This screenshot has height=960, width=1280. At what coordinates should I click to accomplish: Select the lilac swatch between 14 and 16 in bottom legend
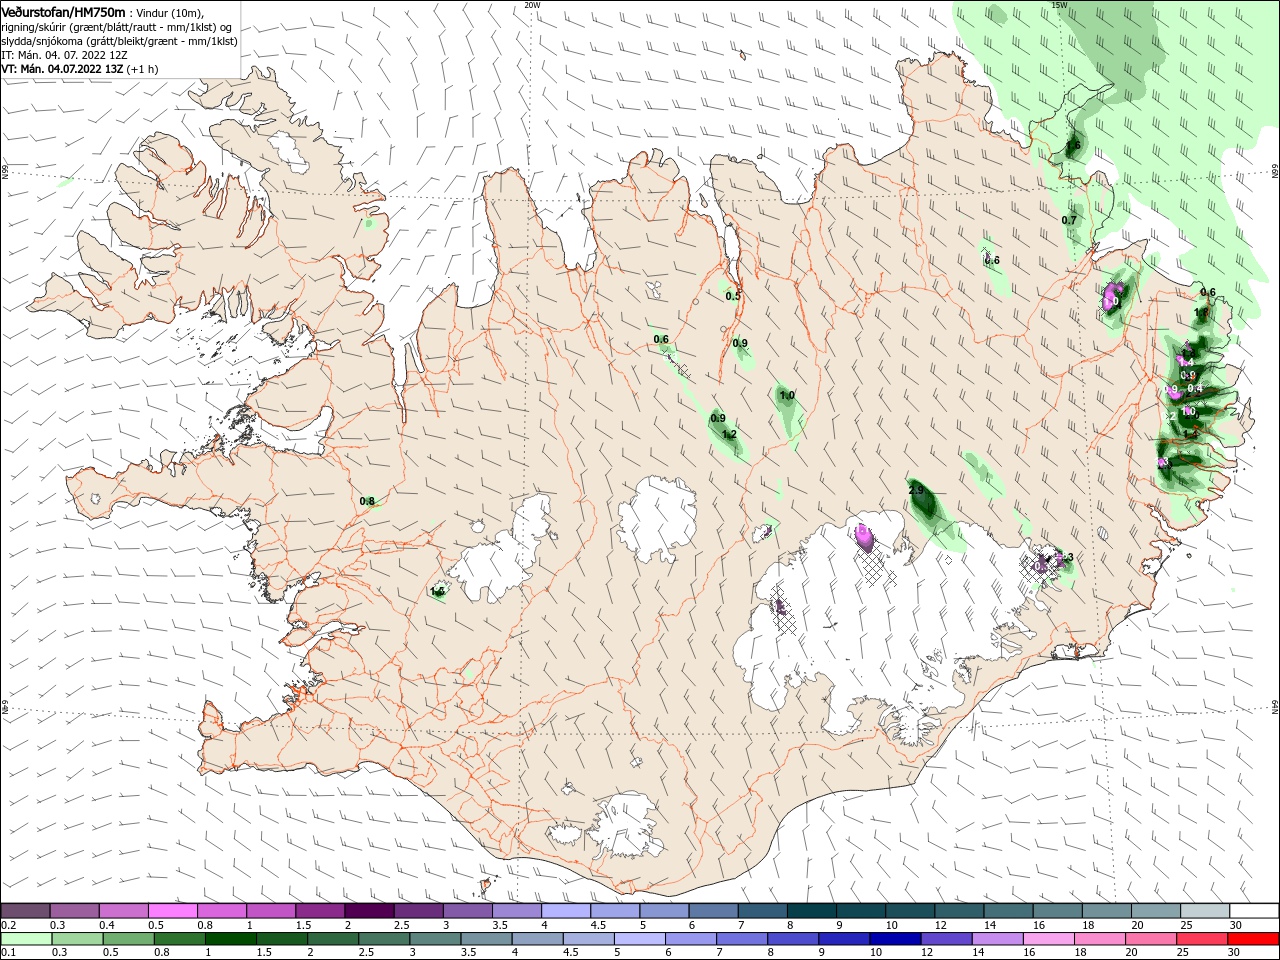pyautogui.click(x=996, y=939)
